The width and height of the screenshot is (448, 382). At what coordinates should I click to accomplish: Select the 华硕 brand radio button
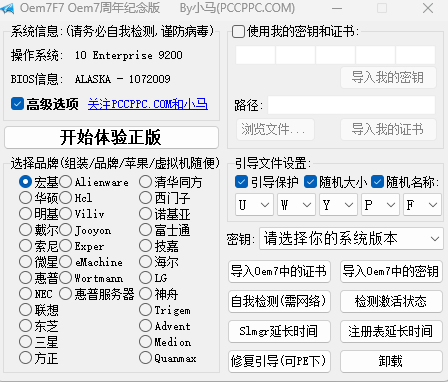click(25, 198)
